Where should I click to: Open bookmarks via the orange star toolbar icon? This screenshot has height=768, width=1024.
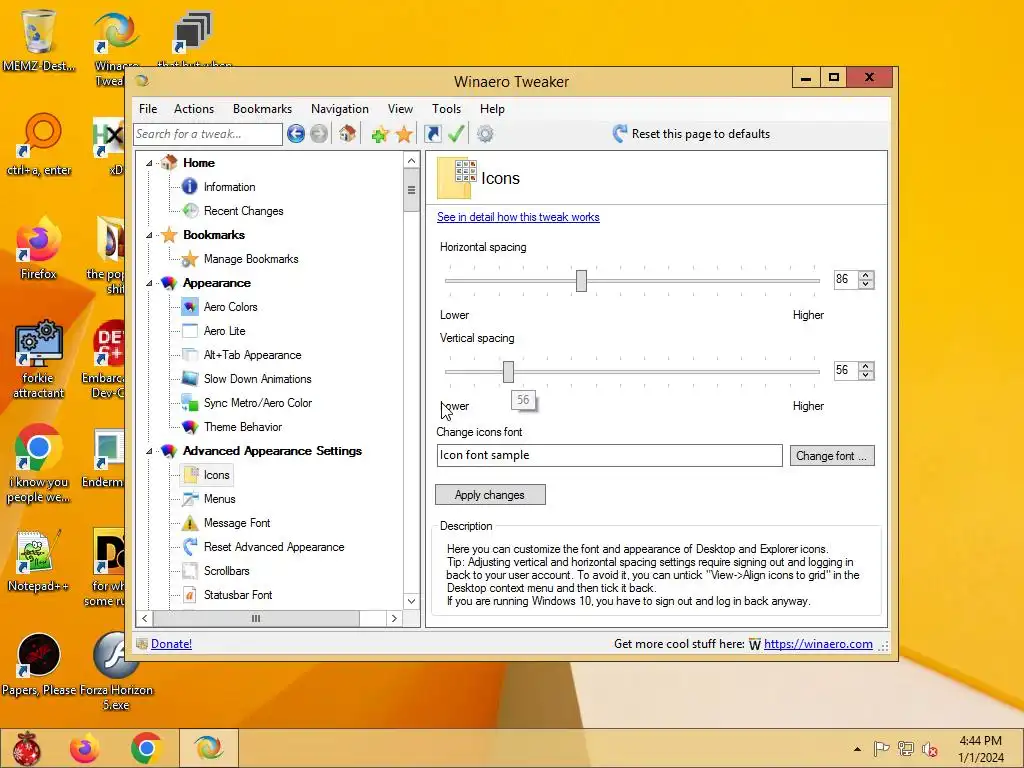coord(404,135)
